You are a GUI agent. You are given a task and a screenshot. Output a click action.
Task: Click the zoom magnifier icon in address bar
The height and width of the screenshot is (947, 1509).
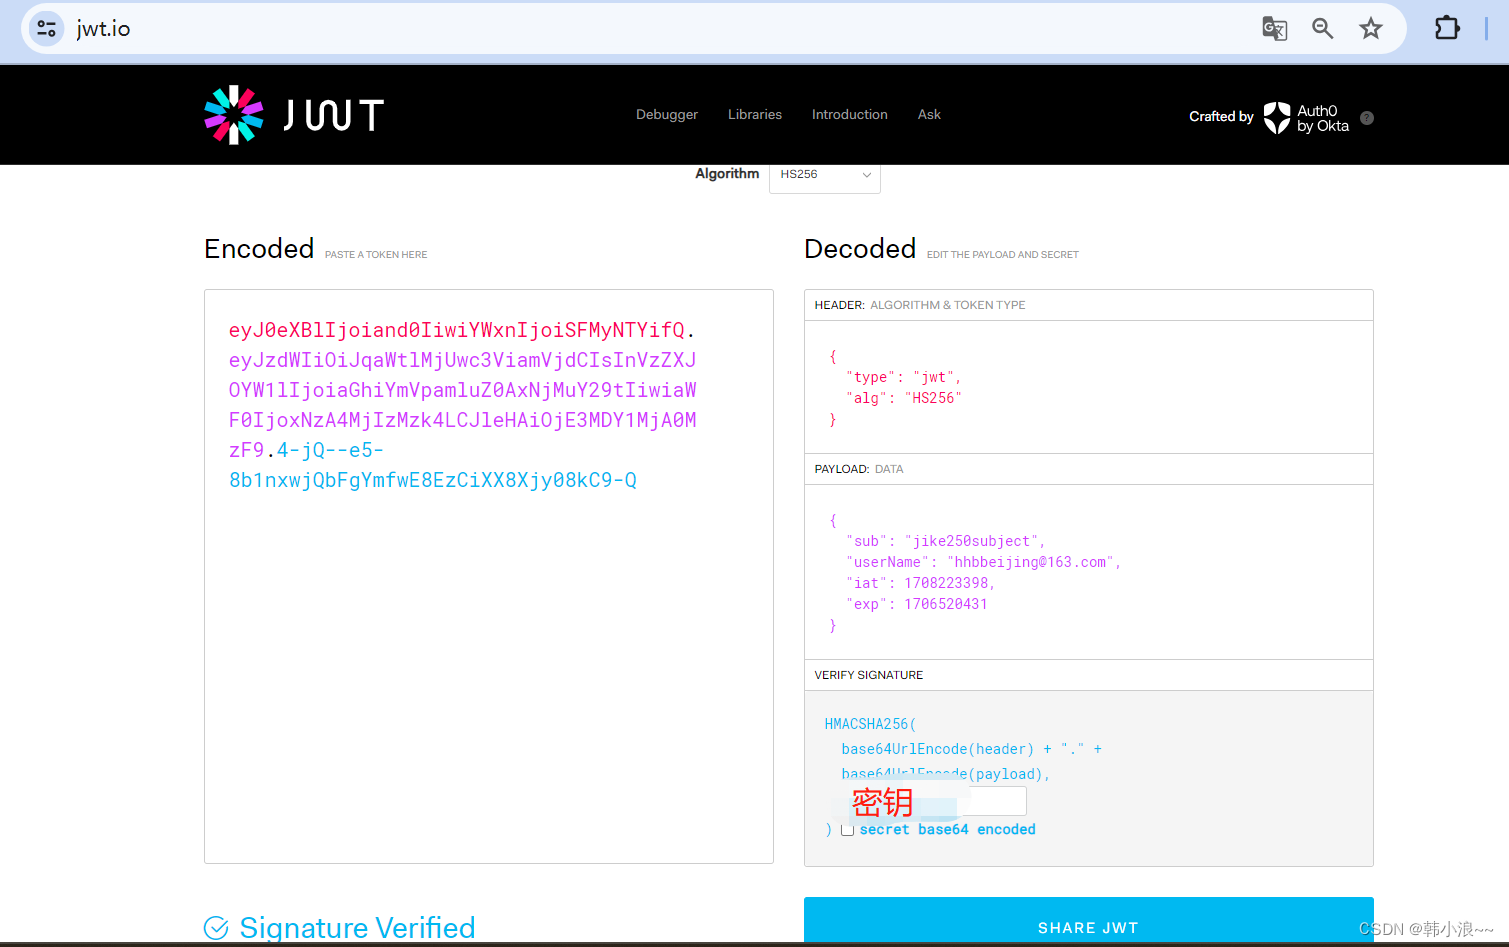click(x=1322, y=28)
